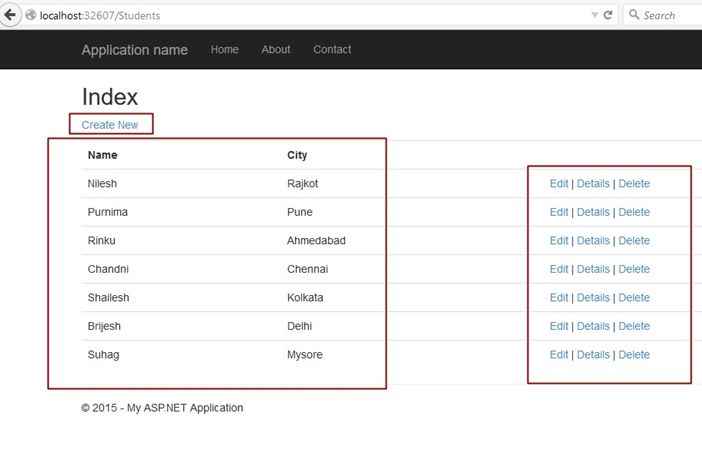Screen dimensions: 702x467
Task: Click the City column header
Action: (297, 155)
